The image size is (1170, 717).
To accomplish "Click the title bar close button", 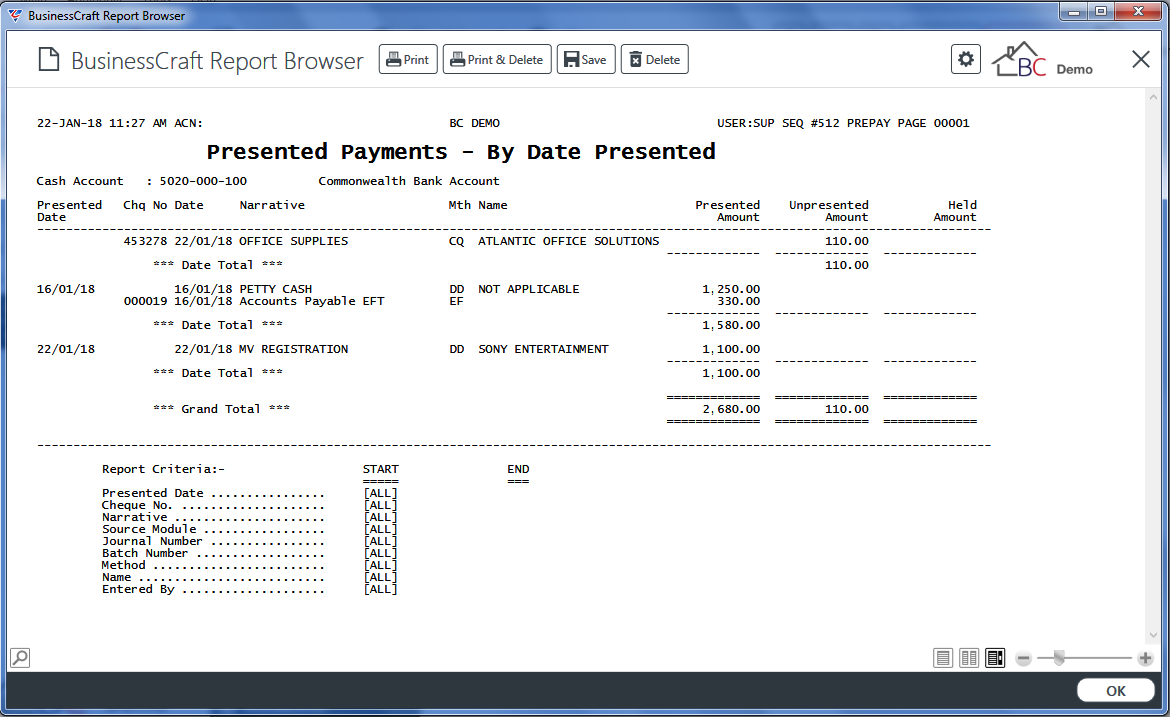I will (1139, 11).
